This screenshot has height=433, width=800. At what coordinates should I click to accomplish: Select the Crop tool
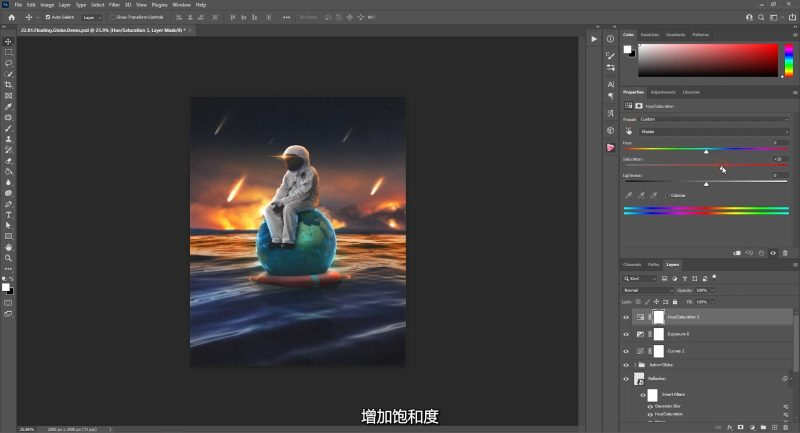[x=8, y=85]
